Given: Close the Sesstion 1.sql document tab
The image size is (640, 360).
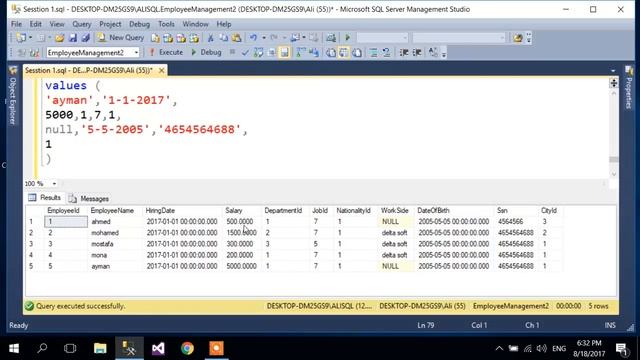Looking at the screenshot, I should [162, 71].
